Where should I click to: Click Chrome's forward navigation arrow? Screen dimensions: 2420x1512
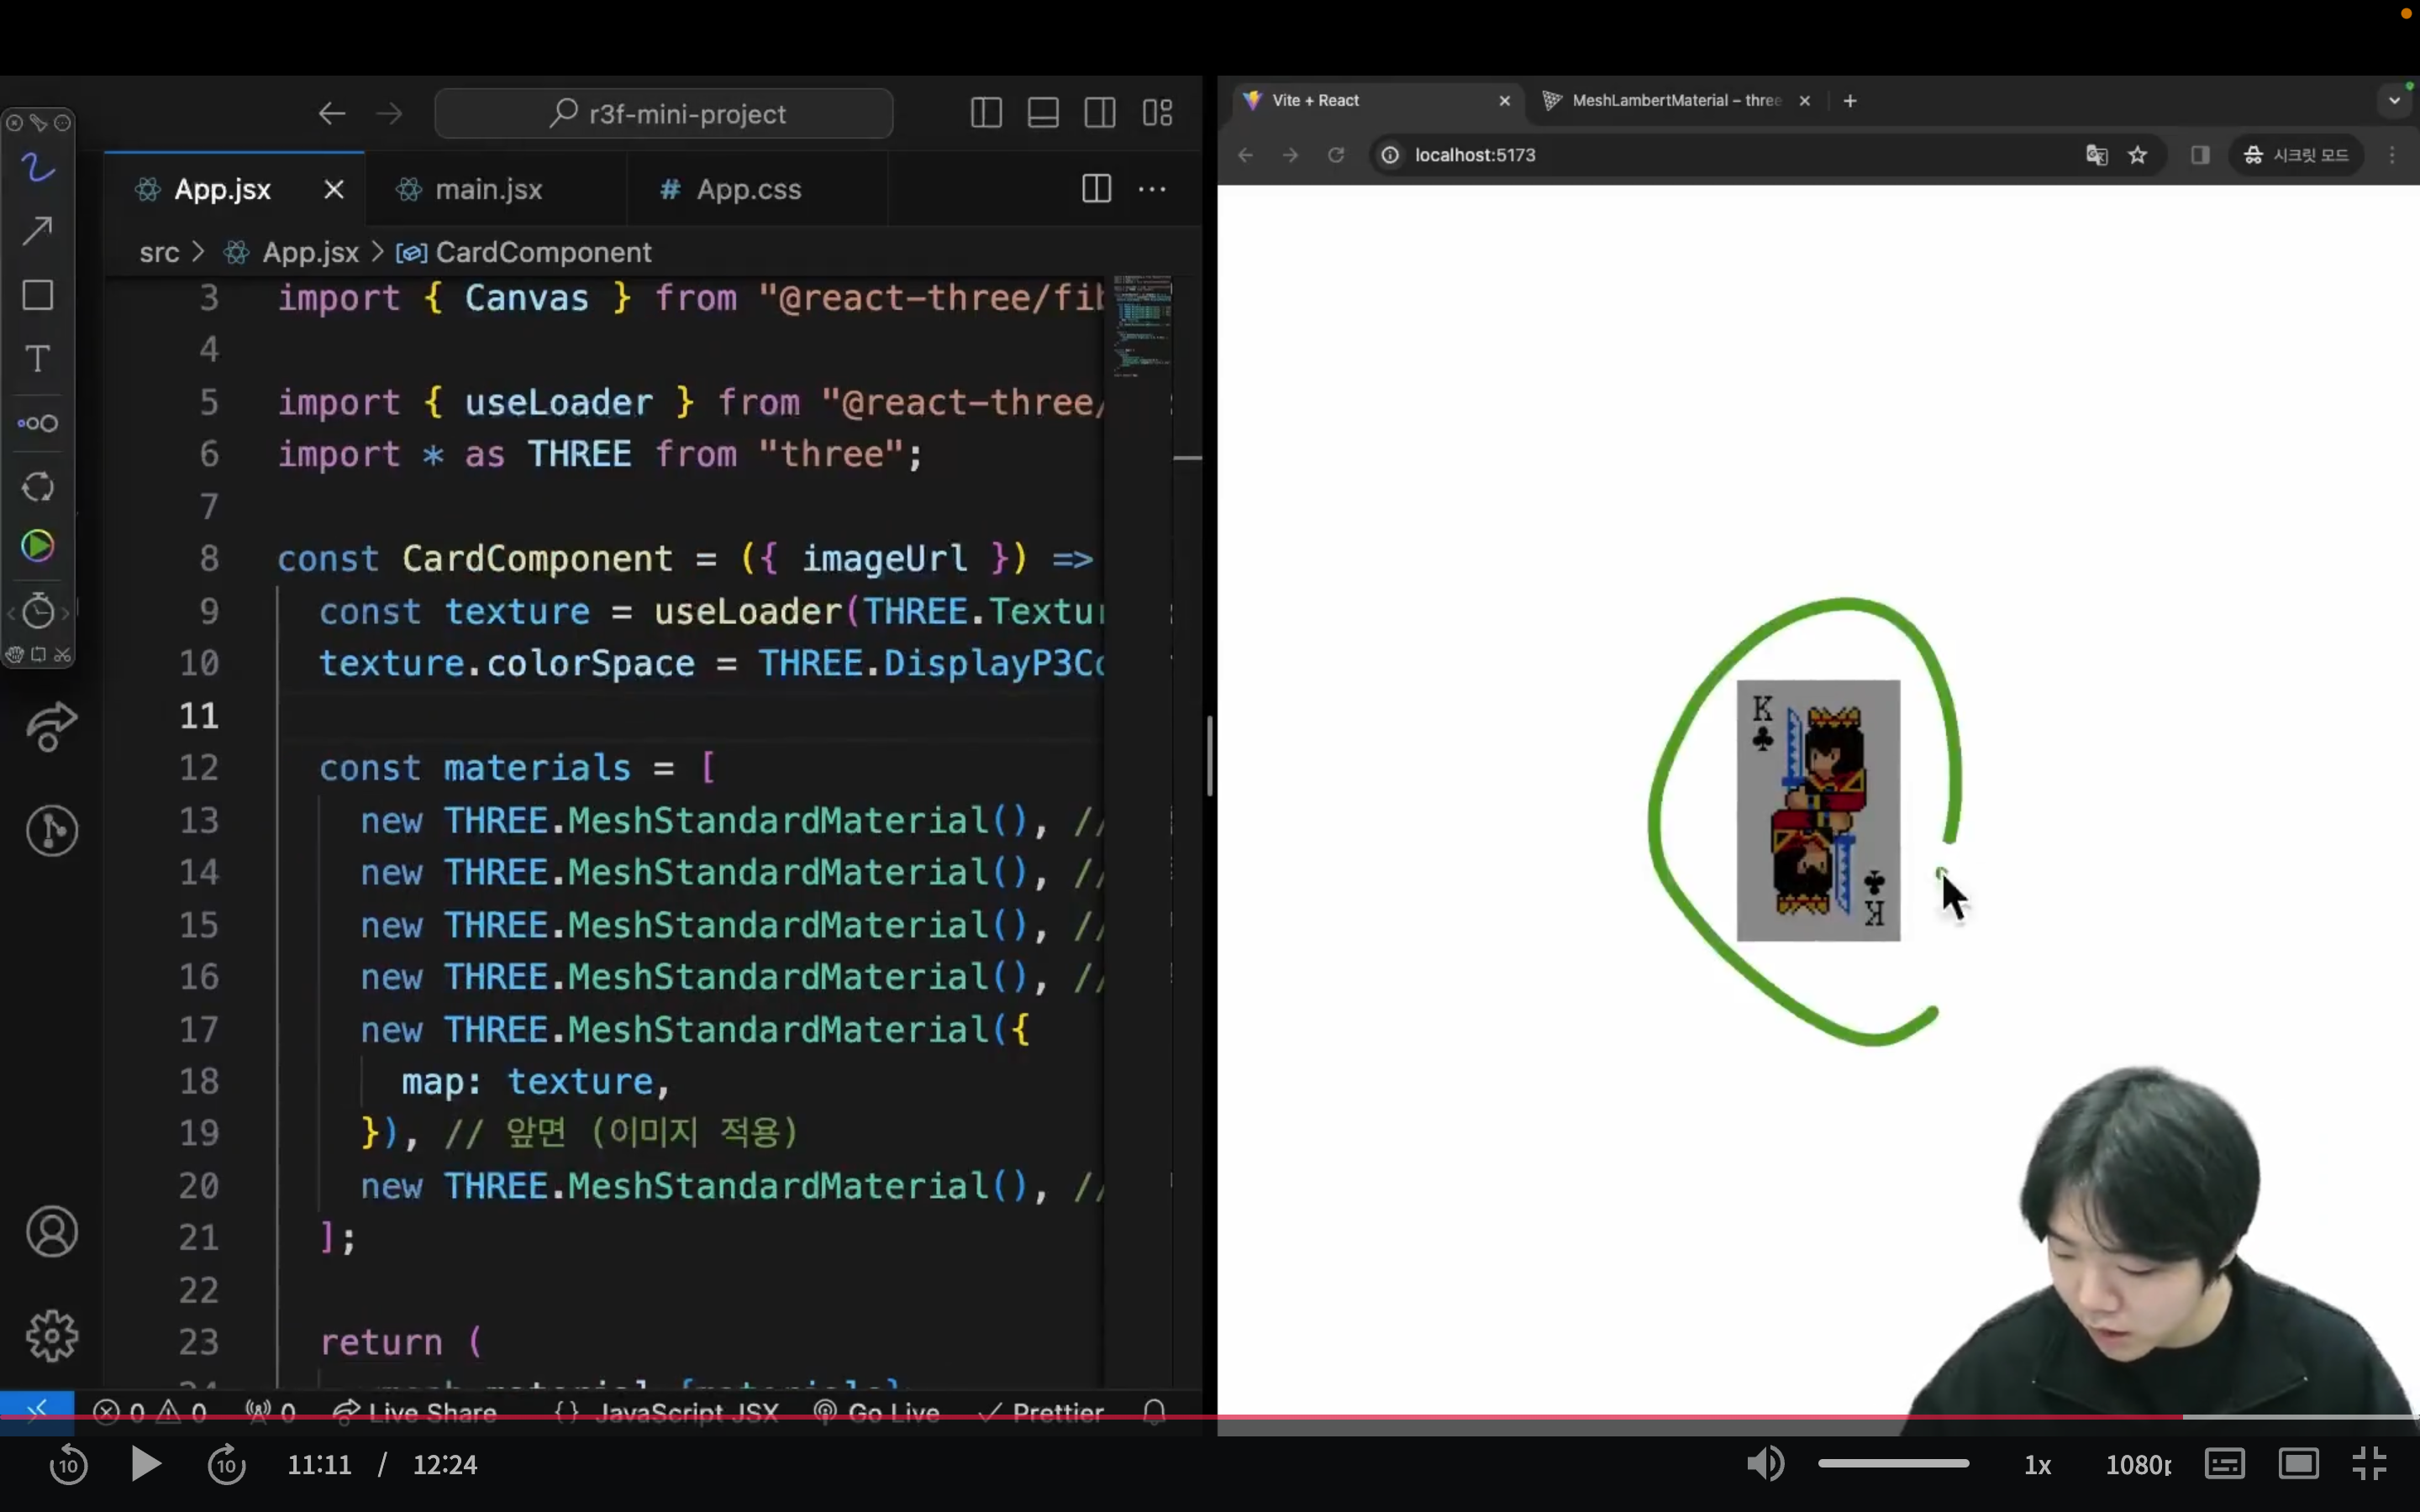1291,155
